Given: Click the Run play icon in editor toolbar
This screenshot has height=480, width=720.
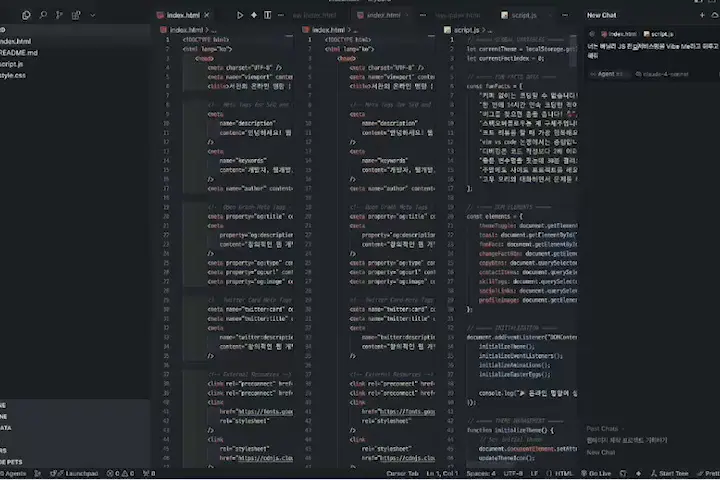Looking at the screenshot, I should click(x=239, y=15).
